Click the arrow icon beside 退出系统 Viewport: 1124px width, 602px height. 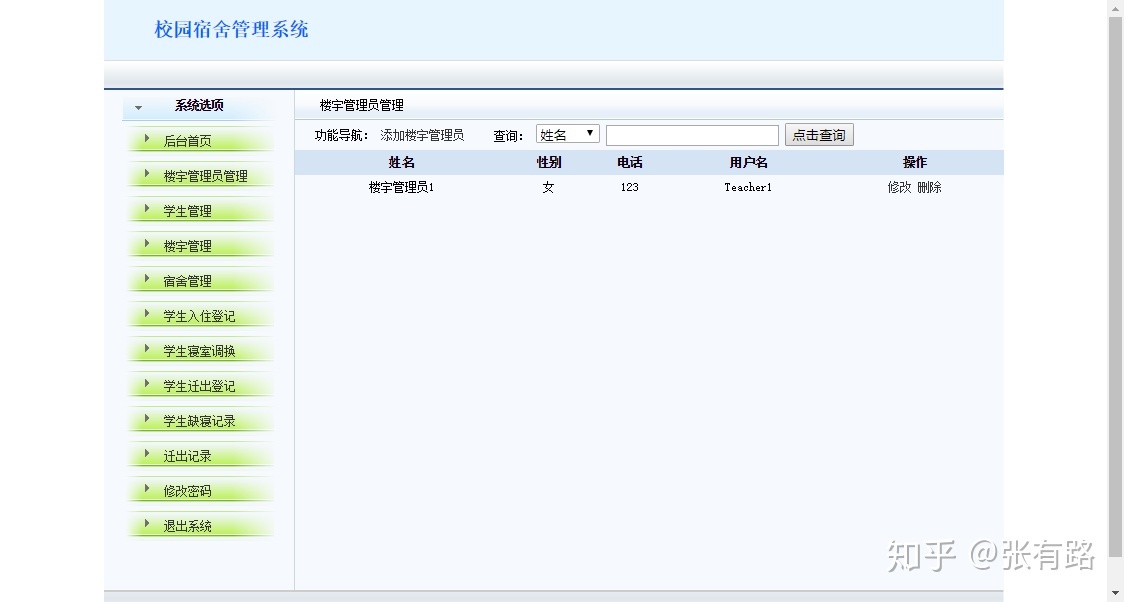click(x=147, y=524)
